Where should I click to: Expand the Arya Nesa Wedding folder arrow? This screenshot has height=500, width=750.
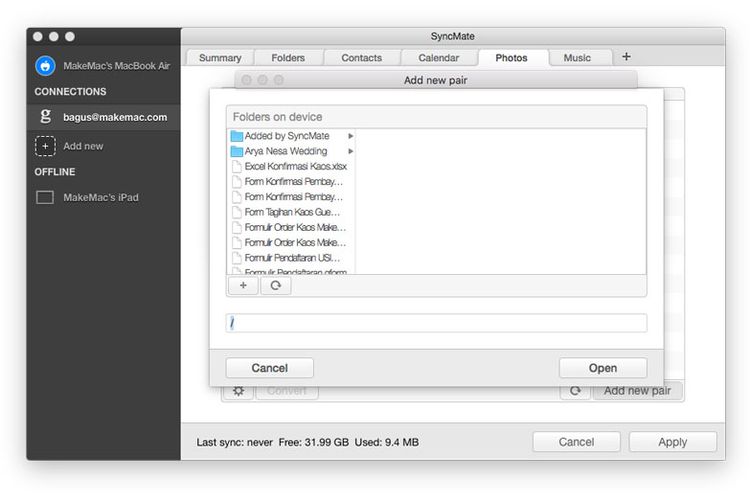point(351,151)
